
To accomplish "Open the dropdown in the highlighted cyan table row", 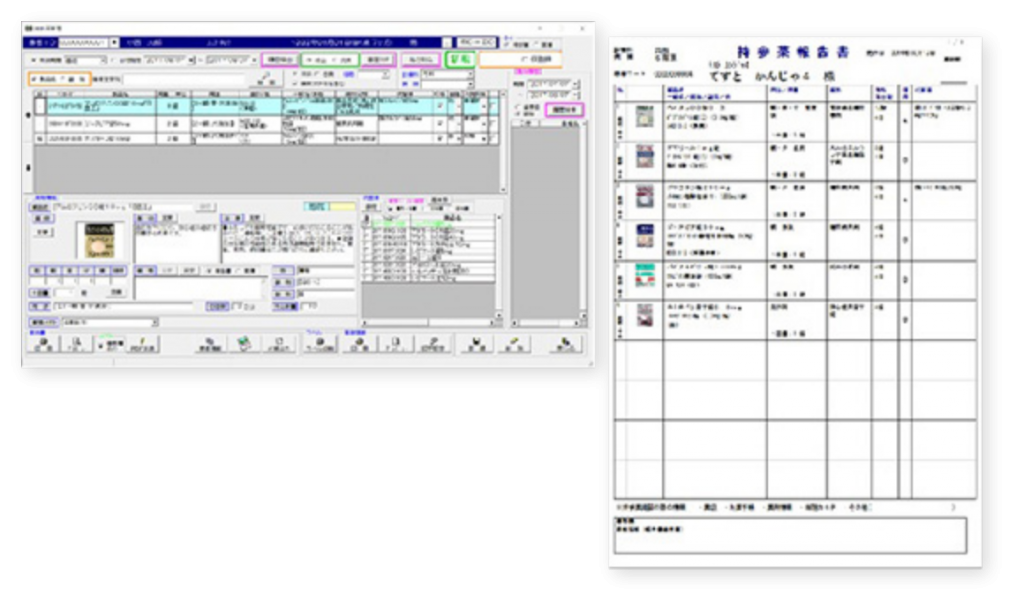I will (x=484, y=106).
